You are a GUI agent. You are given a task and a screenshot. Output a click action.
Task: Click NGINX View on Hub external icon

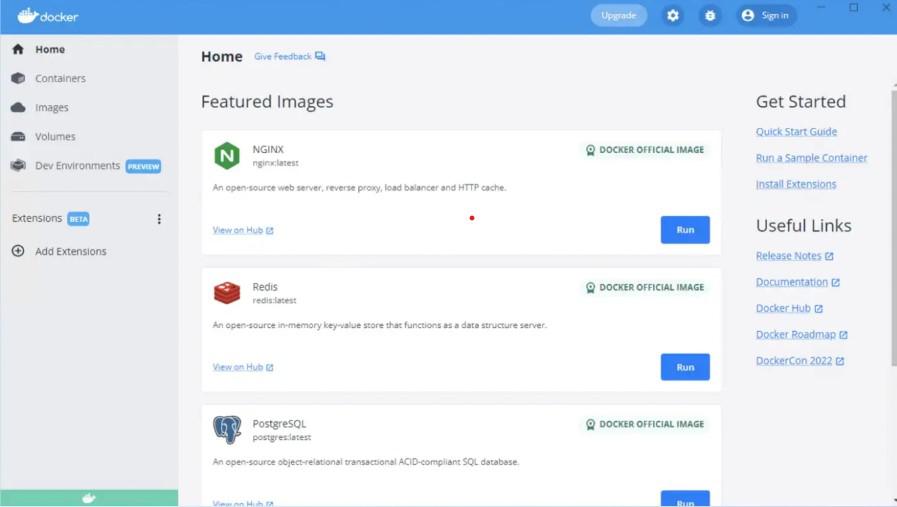(269, 231)
